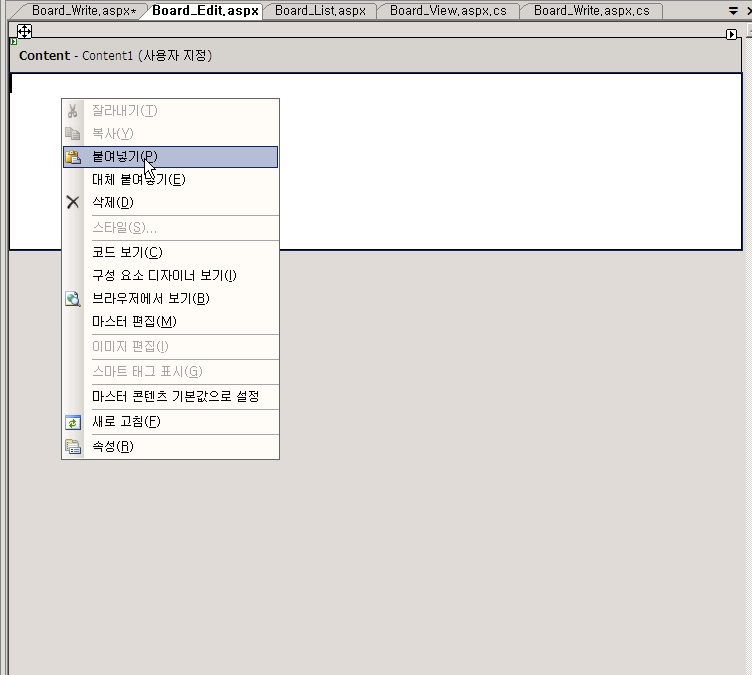Click the properties icon beside 속성

pos(73,447)
